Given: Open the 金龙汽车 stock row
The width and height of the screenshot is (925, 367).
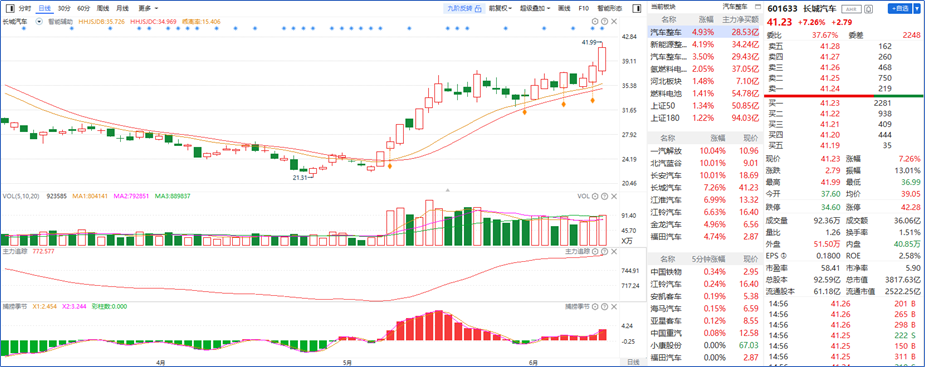Looking at the screenshot, I should coord(704,224).
